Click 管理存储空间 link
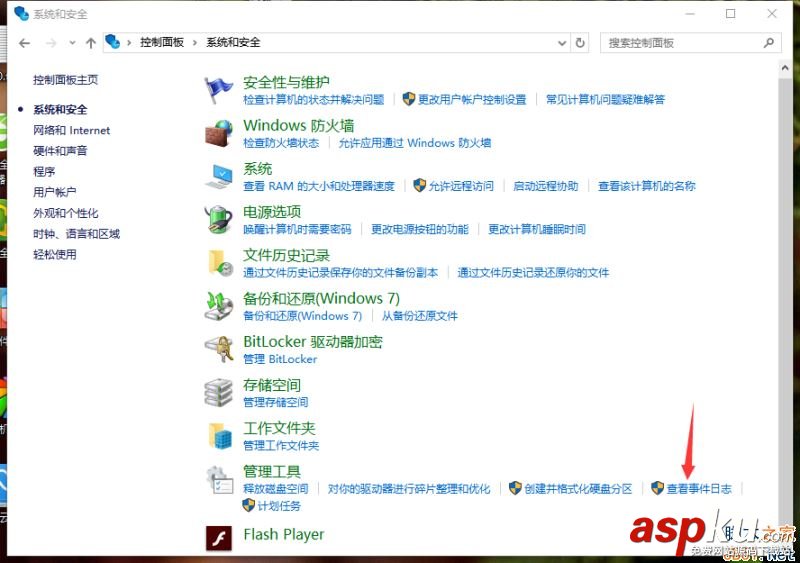 [x=275, y=402]
